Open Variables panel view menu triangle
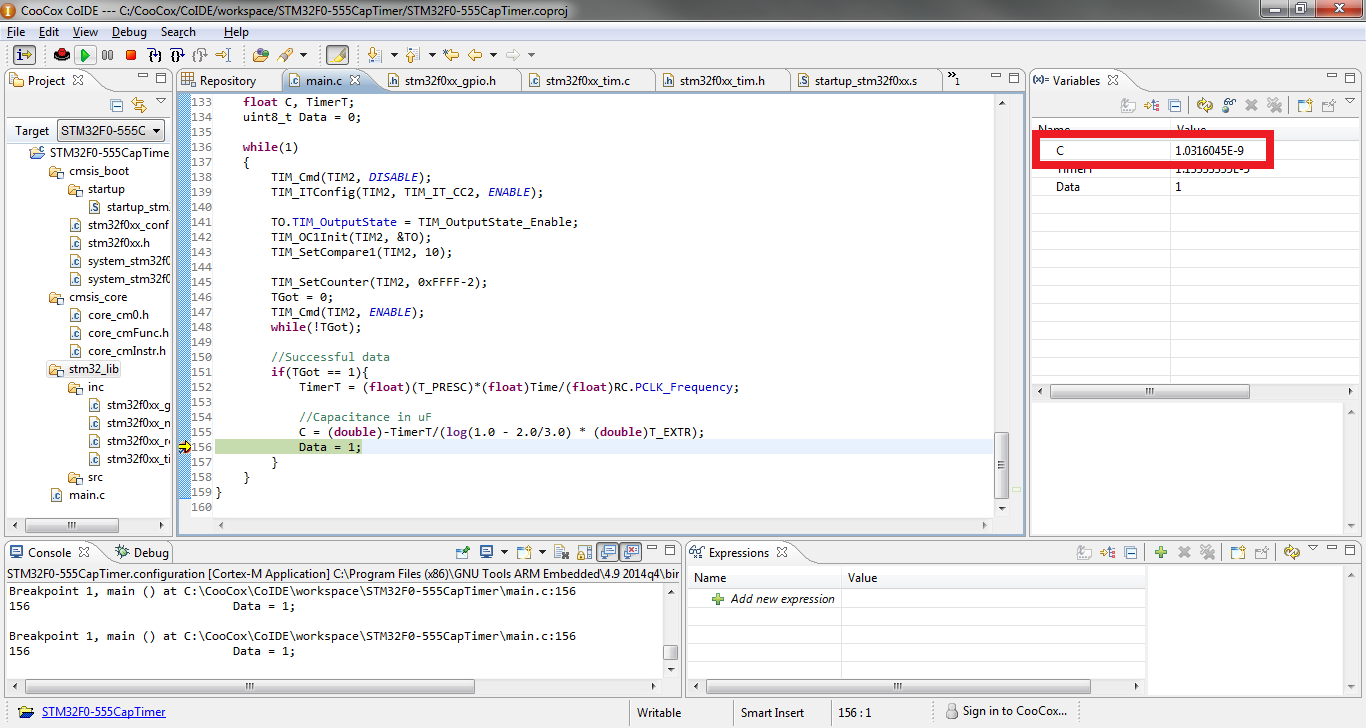This screenshot has height=728, width=1366. (x=1351, y=102)
